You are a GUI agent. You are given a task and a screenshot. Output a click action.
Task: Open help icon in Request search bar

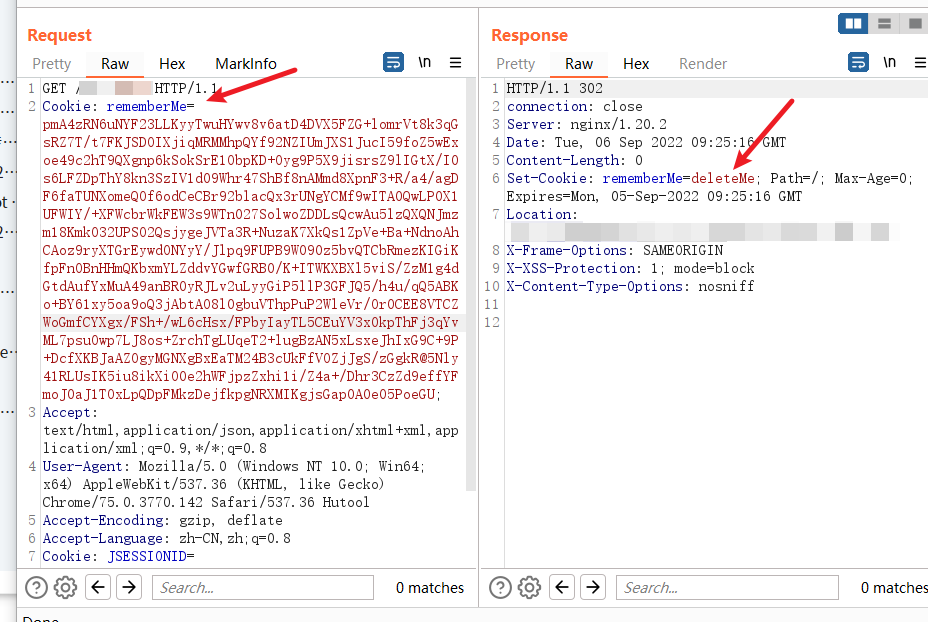(x=36, y=588)
